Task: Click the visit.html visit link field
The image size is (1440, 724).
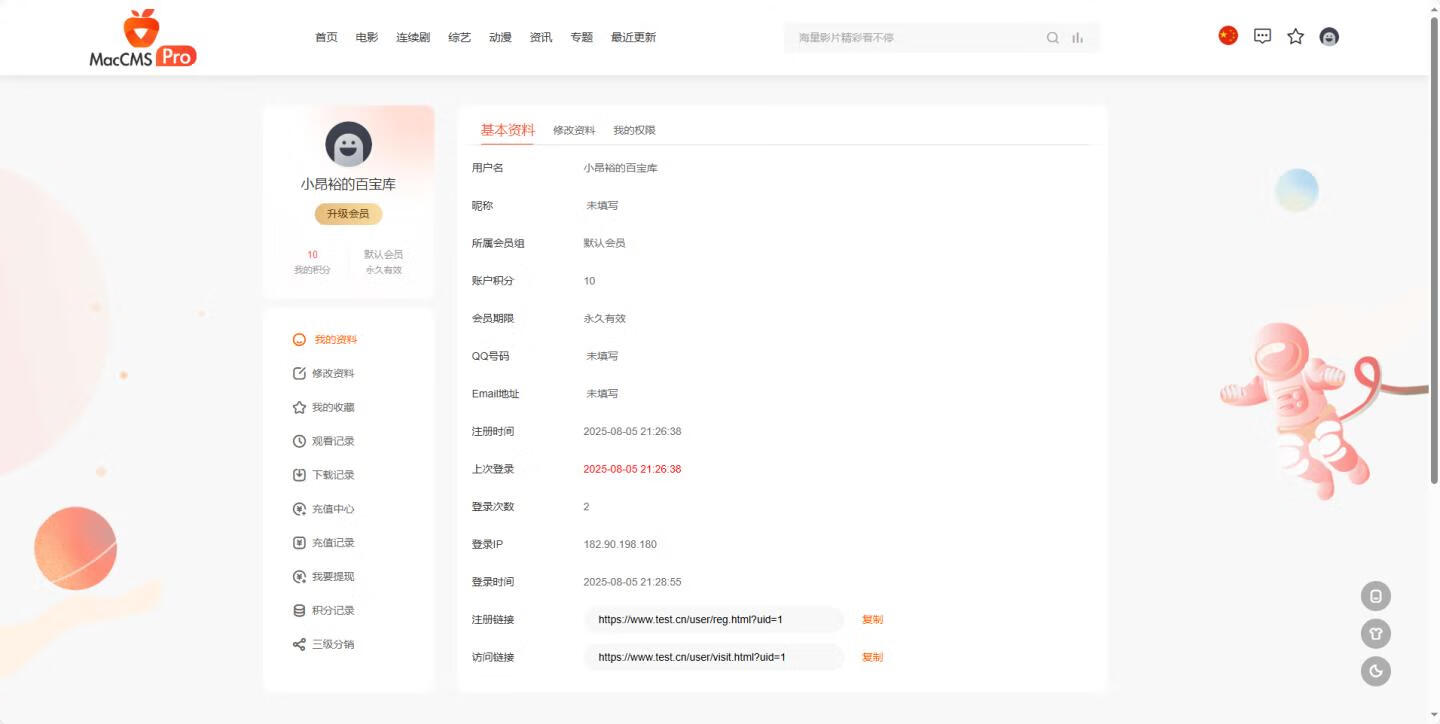Action: [x=714, y=657]
